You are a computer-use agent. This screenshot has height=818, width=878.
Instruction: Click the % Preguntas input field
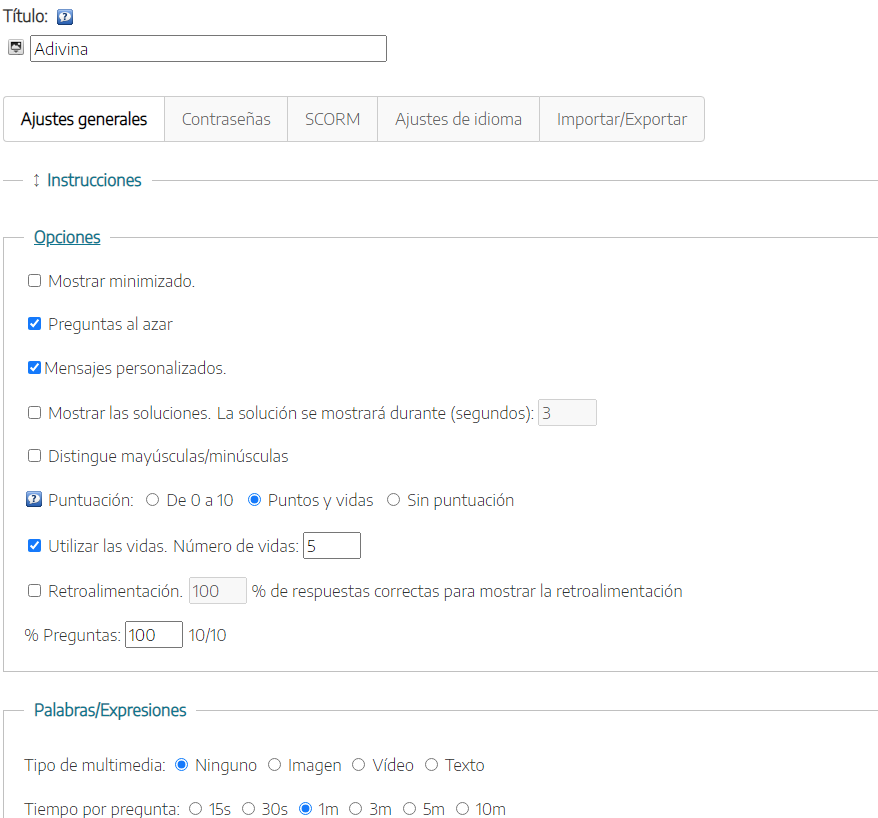click(x=154, y=634)
